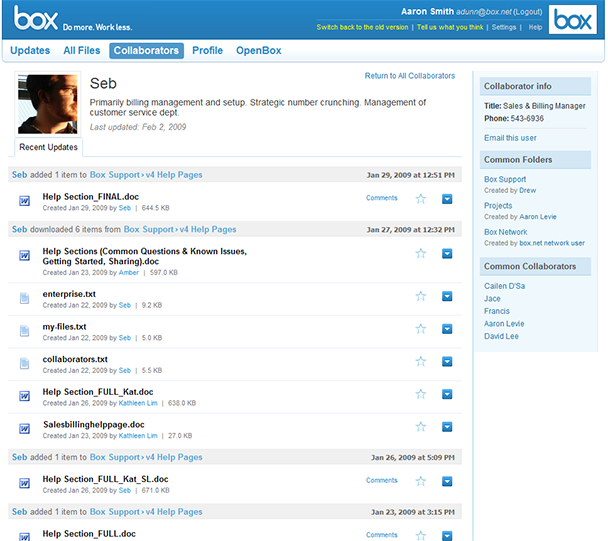This screenshot has width=608, height=541.
Task: Open Comments for Help Section_FINAL.doc
Action: coord(382,198)
